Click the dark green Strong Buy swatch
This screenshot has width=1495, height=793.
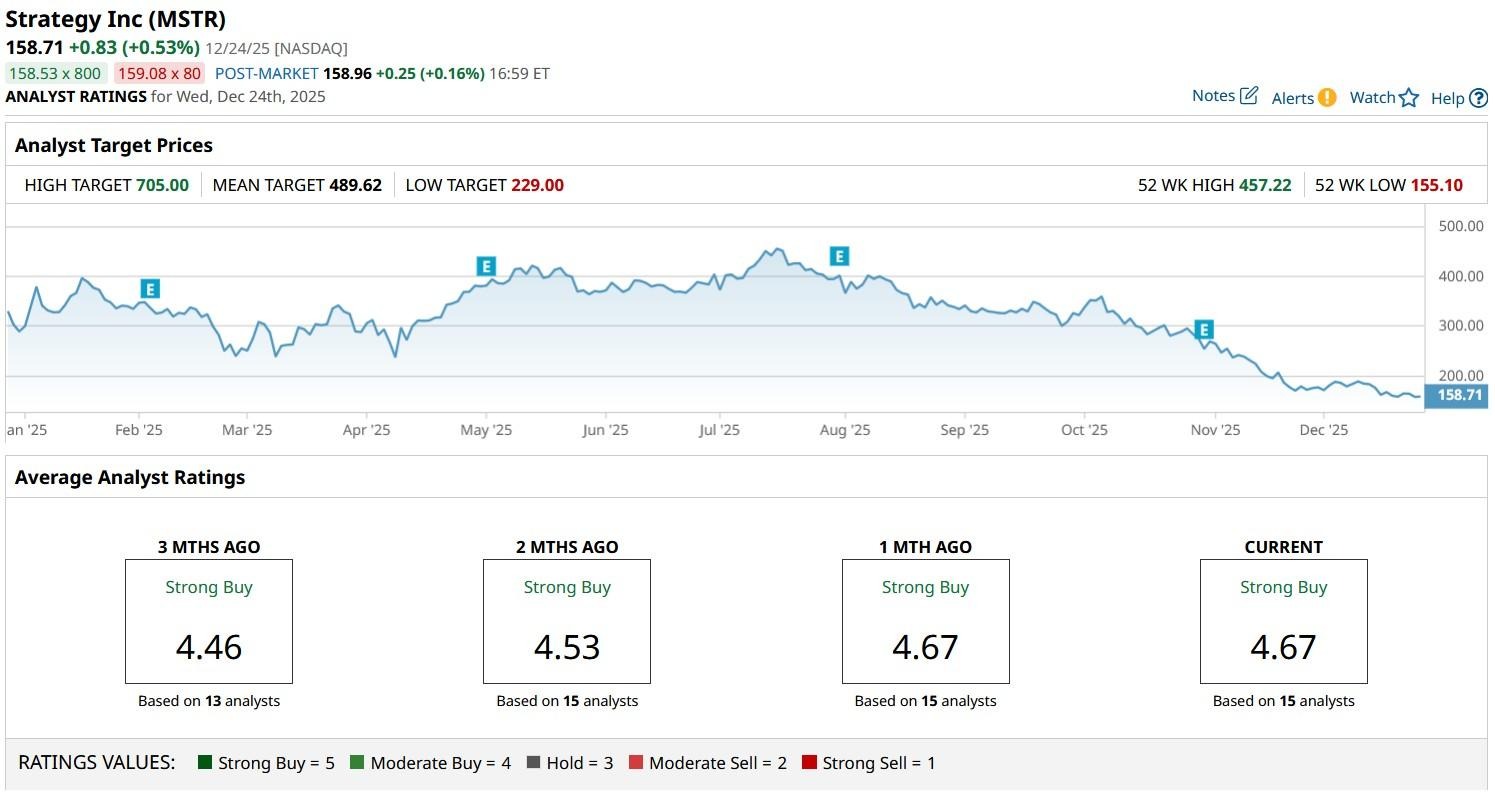pos(206,763)
